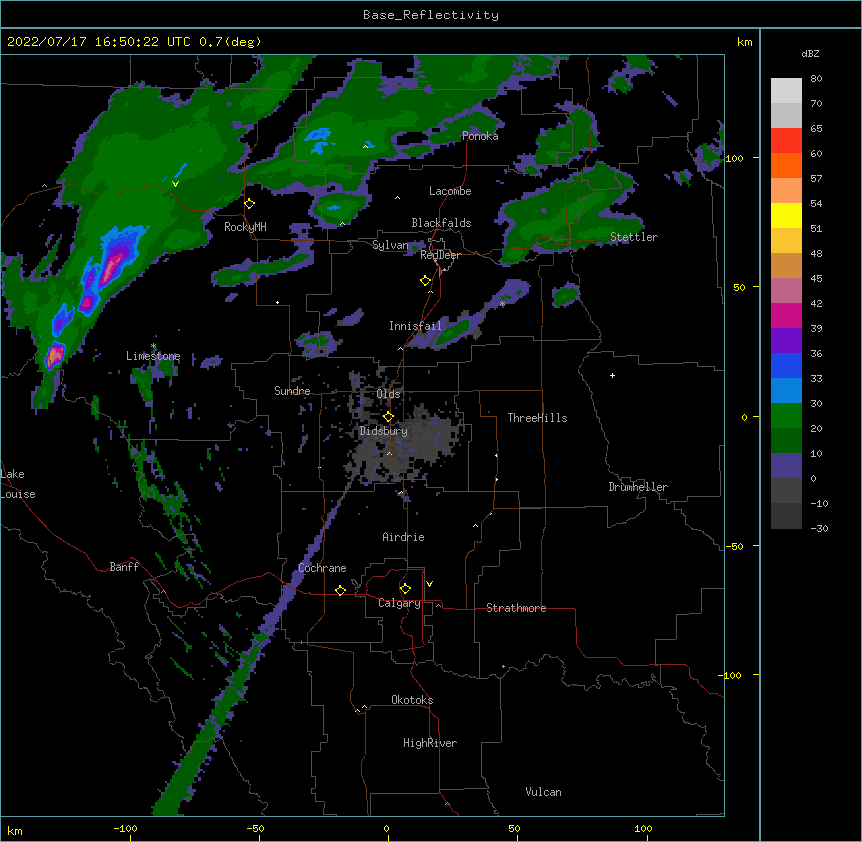
Task: Click the magenta 39-42 dBZ legend swatch
Action: [x=786, y=315]
